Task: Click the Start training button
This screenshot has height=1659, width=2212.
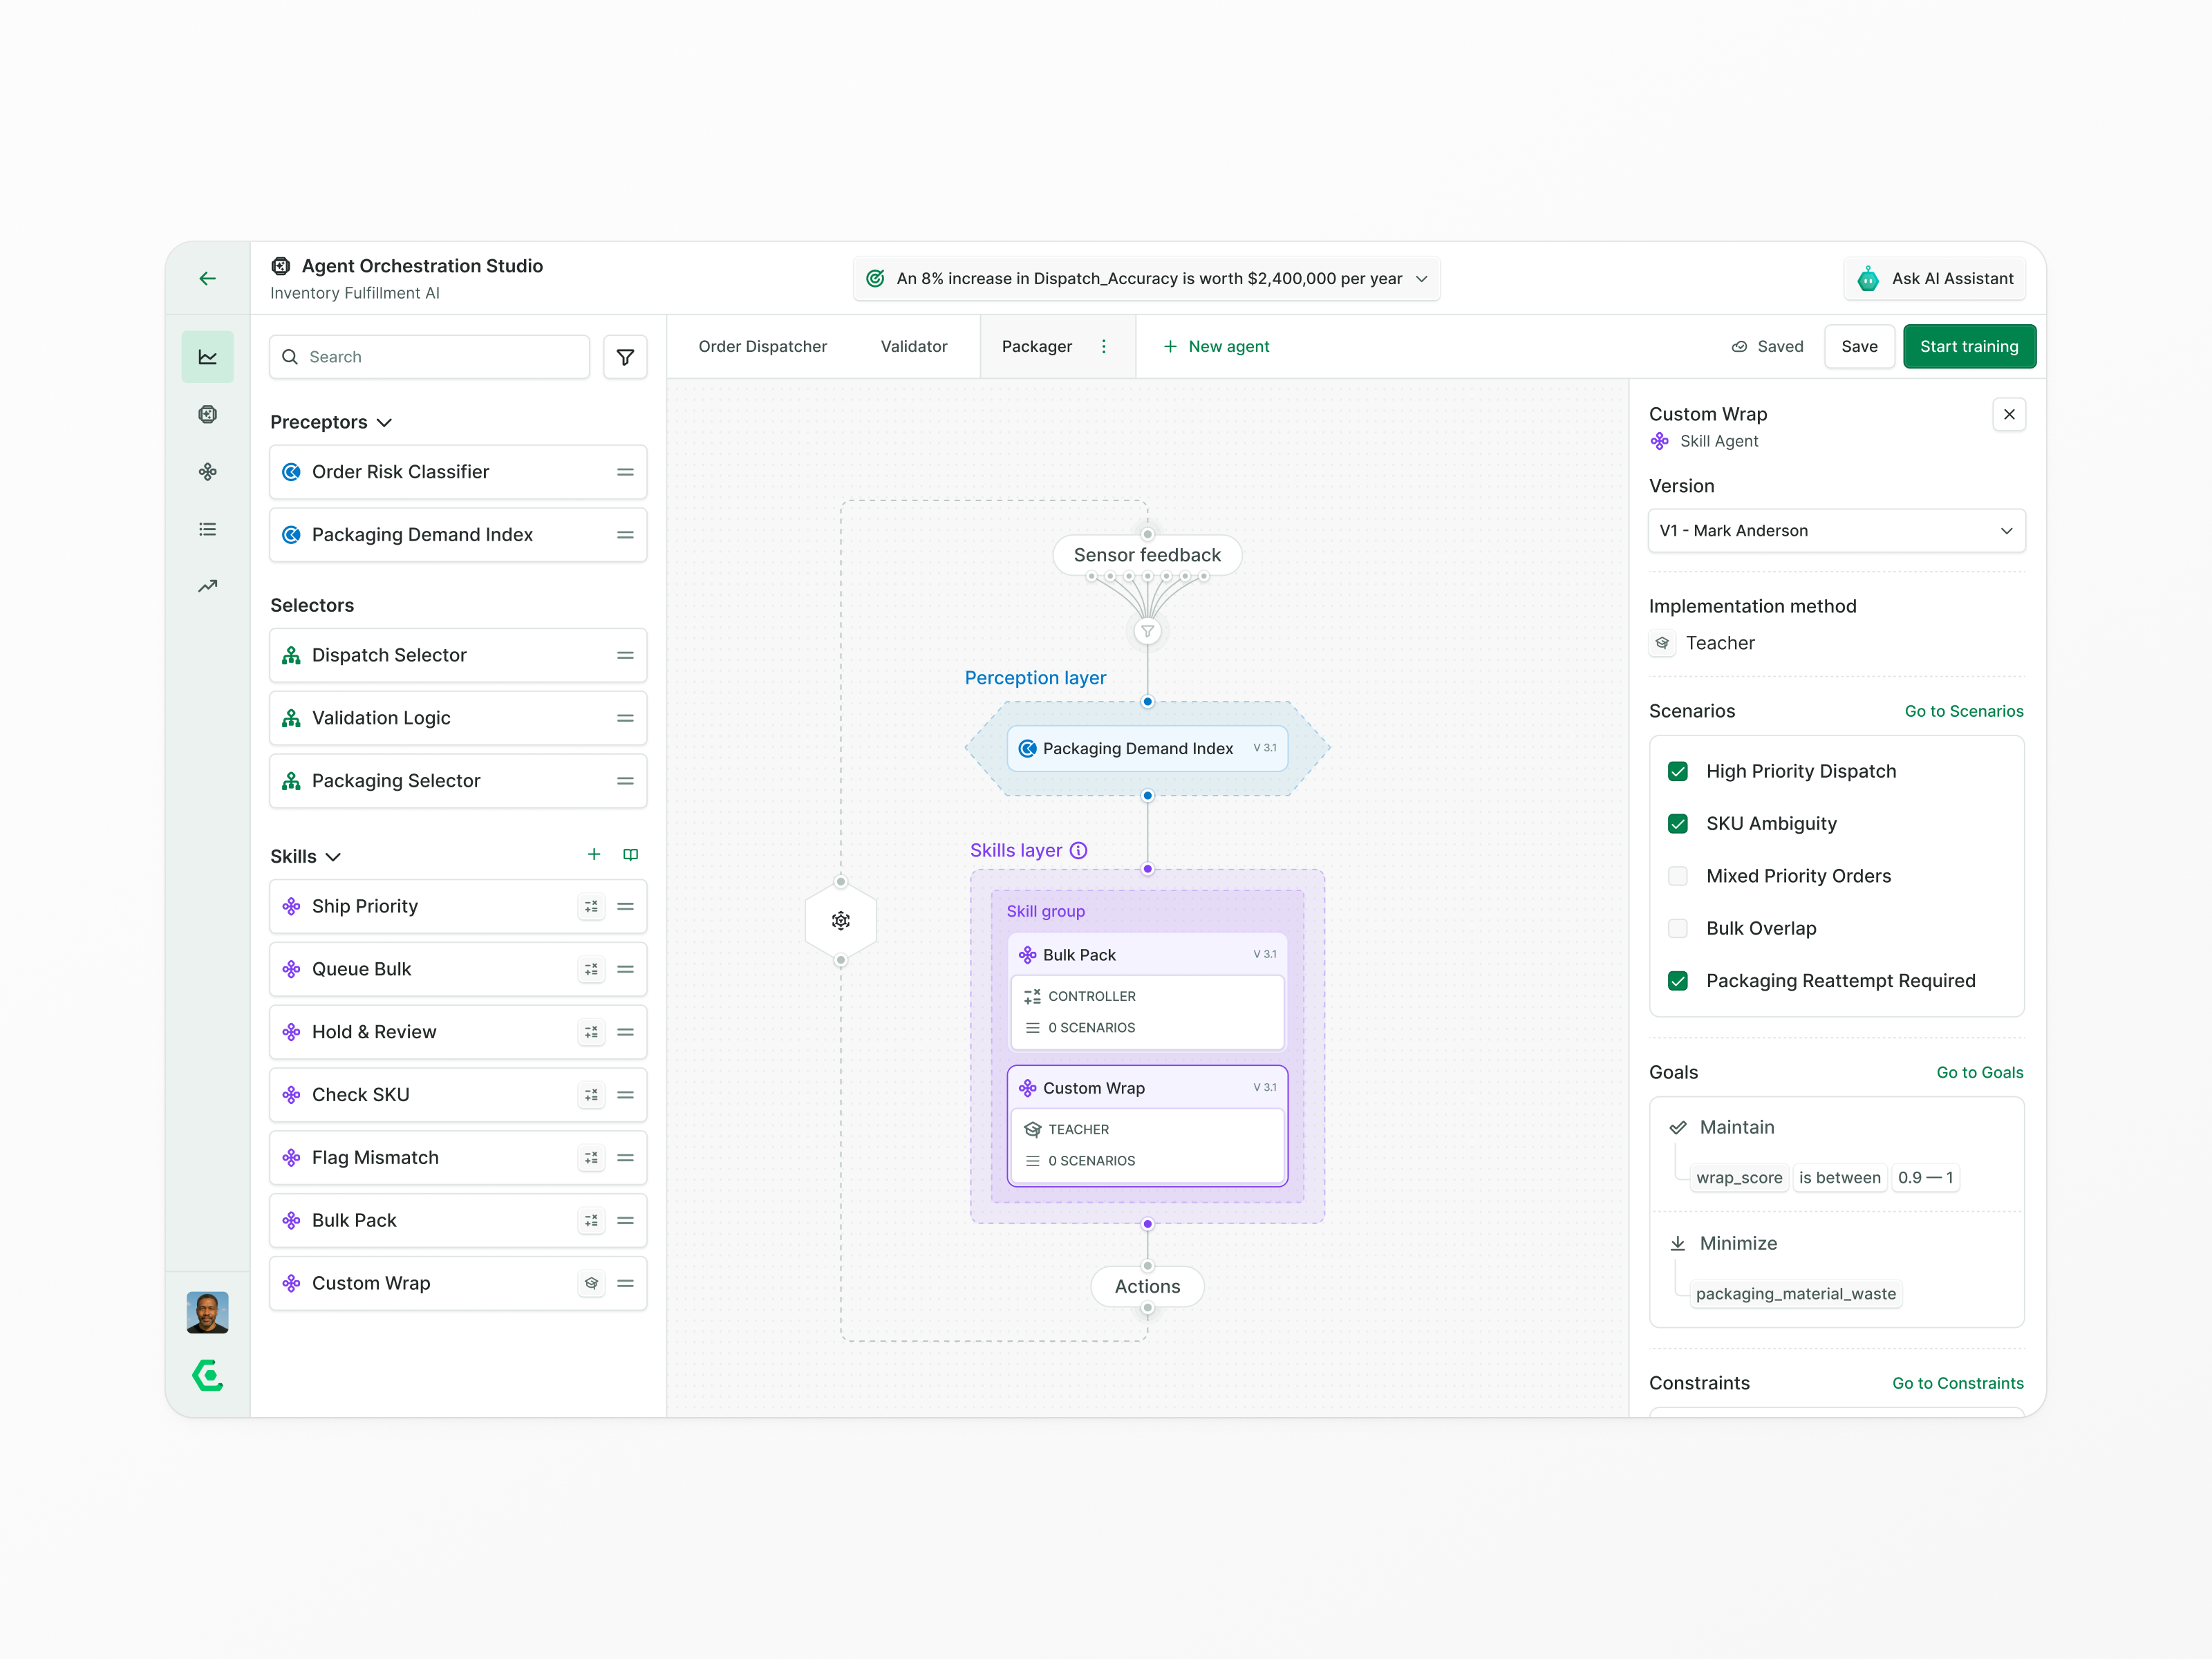Action: [1969, 346]
